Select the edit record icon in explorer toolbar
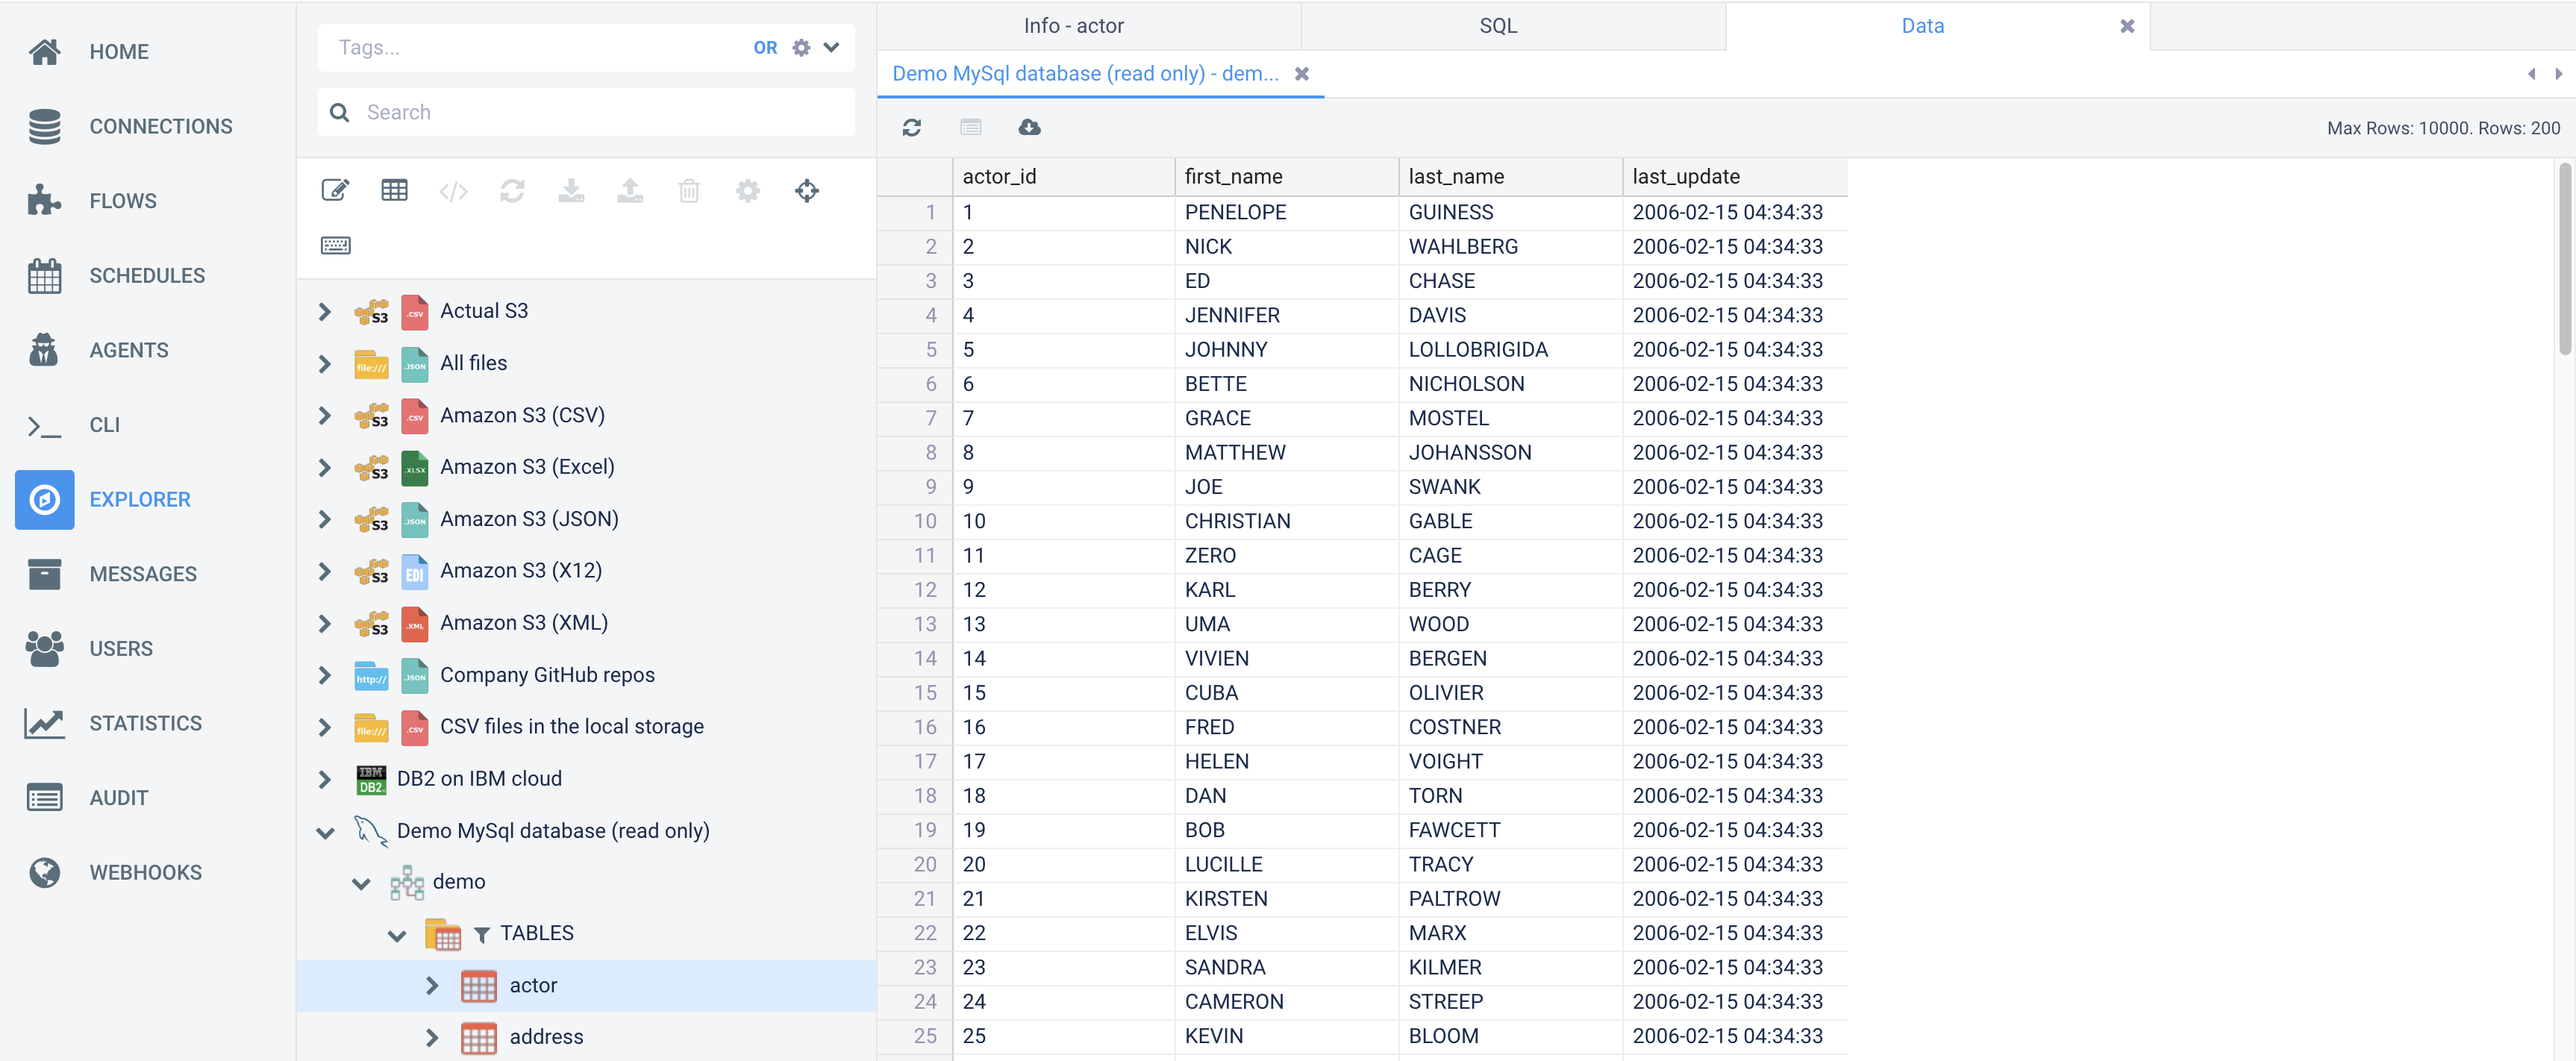The height and width of the screenshot is (1061, 2576). pos(335,190)
